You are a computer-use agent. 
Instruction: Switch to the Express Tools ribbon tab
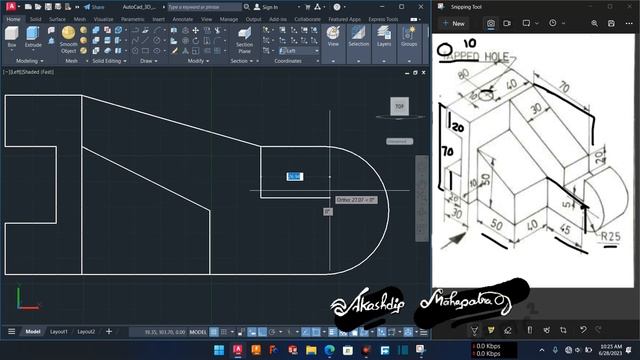(383, 19)
